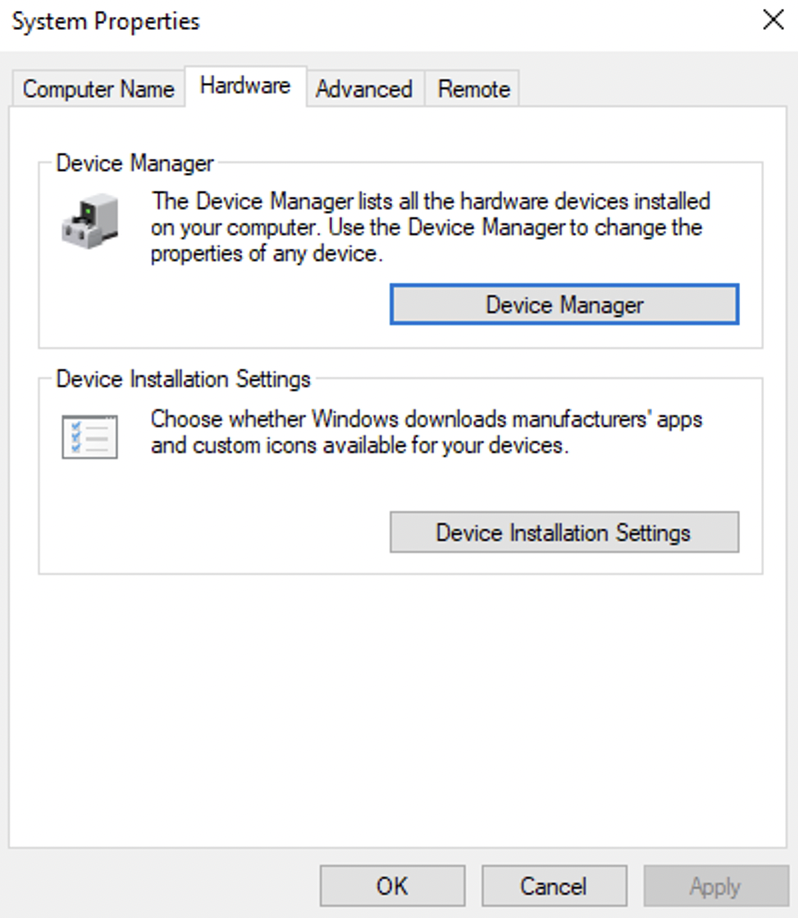
Task: Go to the Remote tab
Action: 474,89
